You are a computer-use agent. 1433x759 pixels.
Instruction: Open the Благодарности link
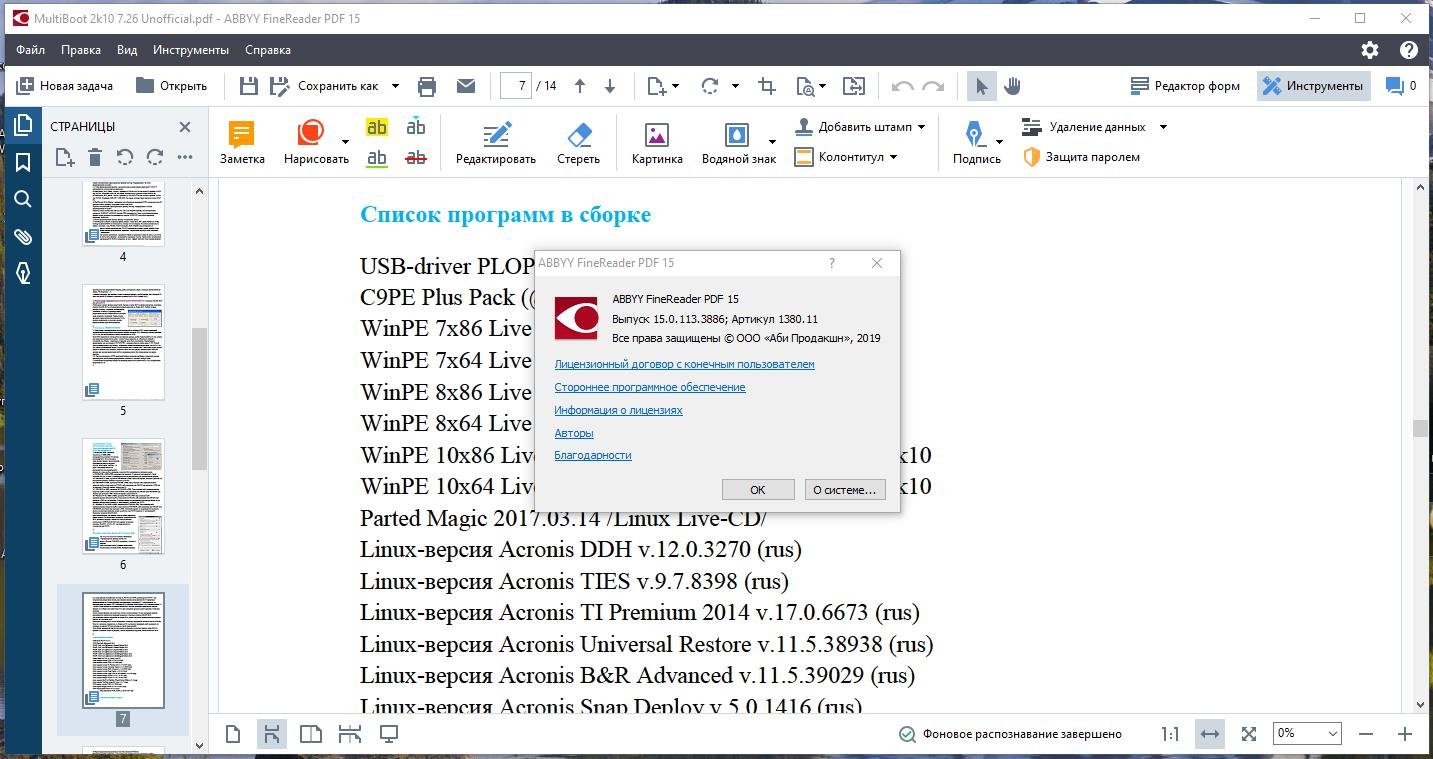point(593,455)
